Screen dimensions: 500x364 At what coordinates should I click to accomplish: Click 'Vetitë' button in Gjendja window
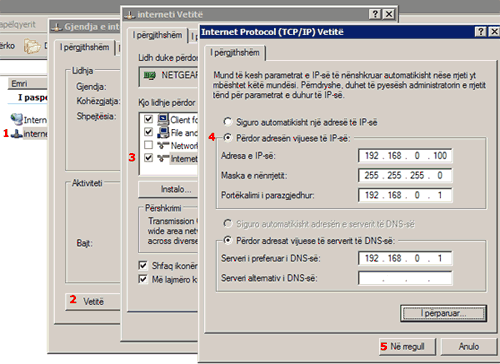(93, 302)
